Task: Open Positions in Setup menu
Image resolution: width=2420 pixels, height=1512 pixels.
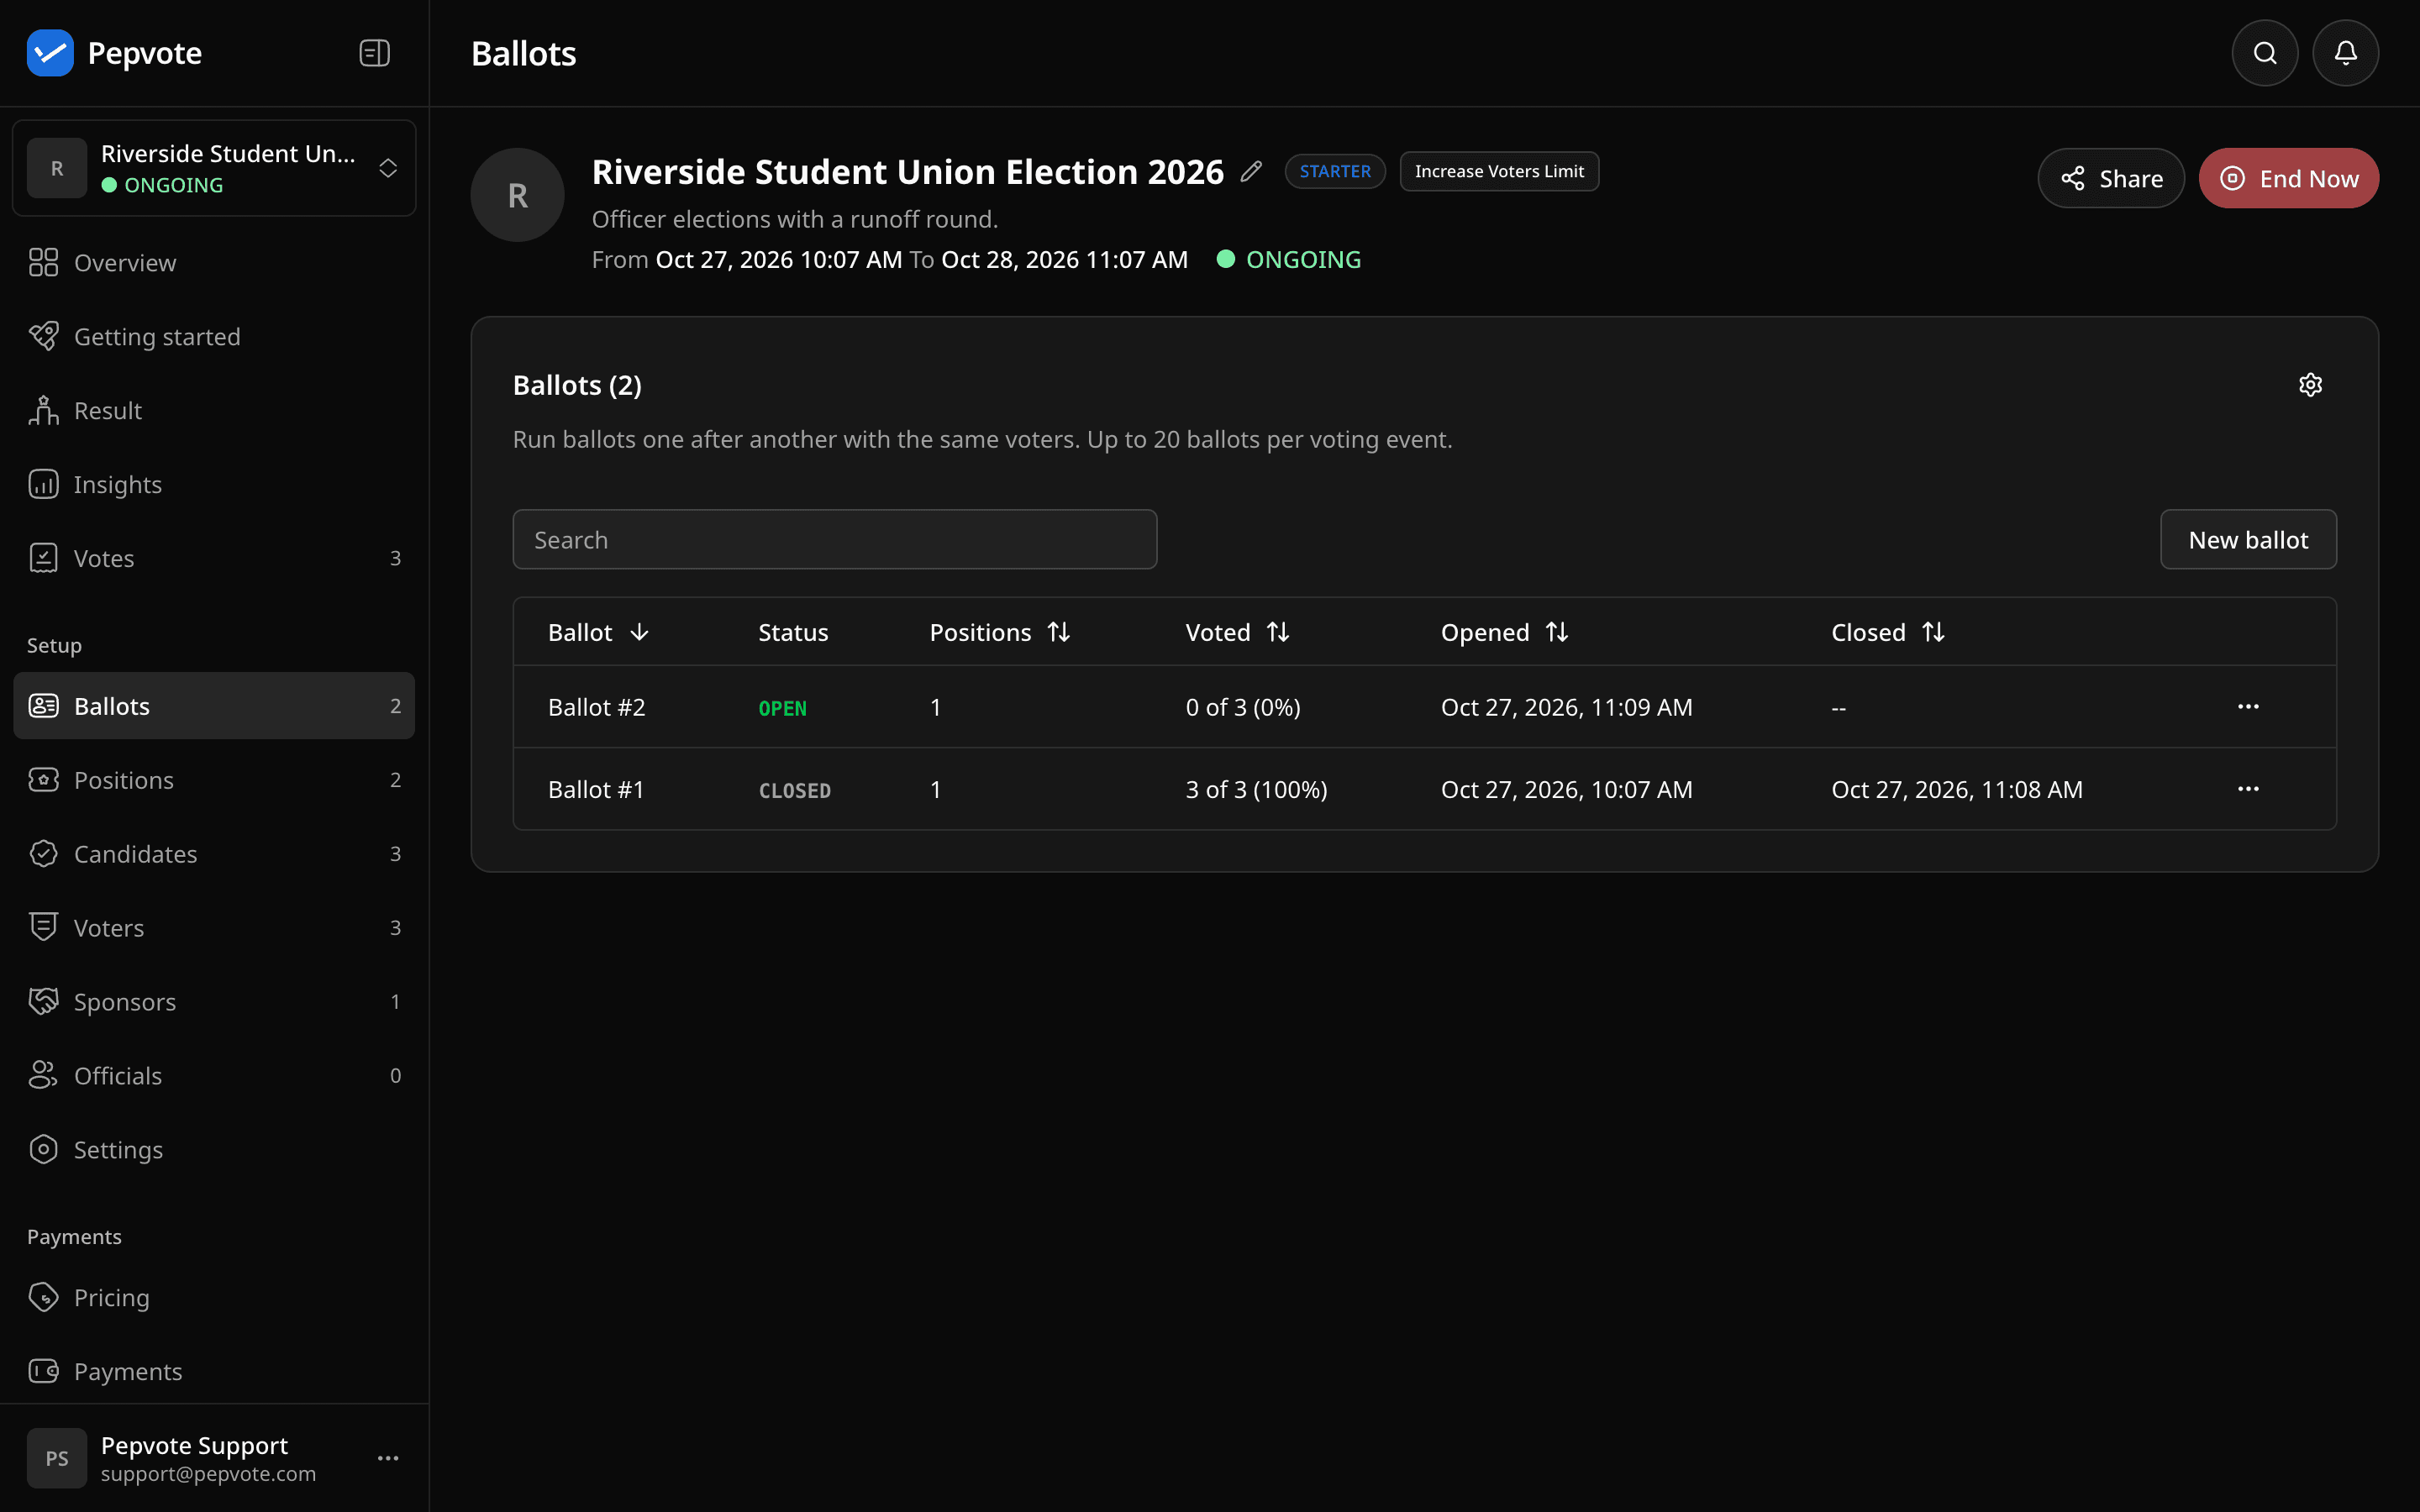Action: point(214,780)
